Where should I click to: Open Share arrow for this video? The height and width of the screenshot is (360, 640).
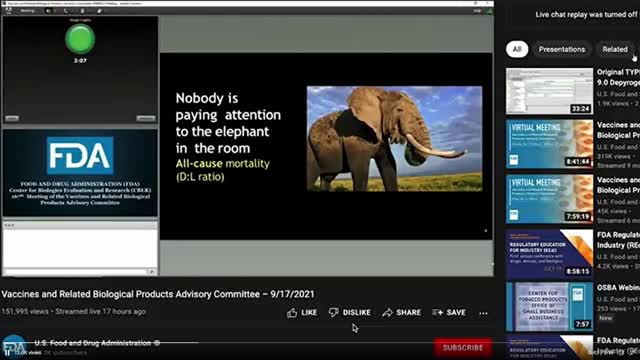pos(401,313)
